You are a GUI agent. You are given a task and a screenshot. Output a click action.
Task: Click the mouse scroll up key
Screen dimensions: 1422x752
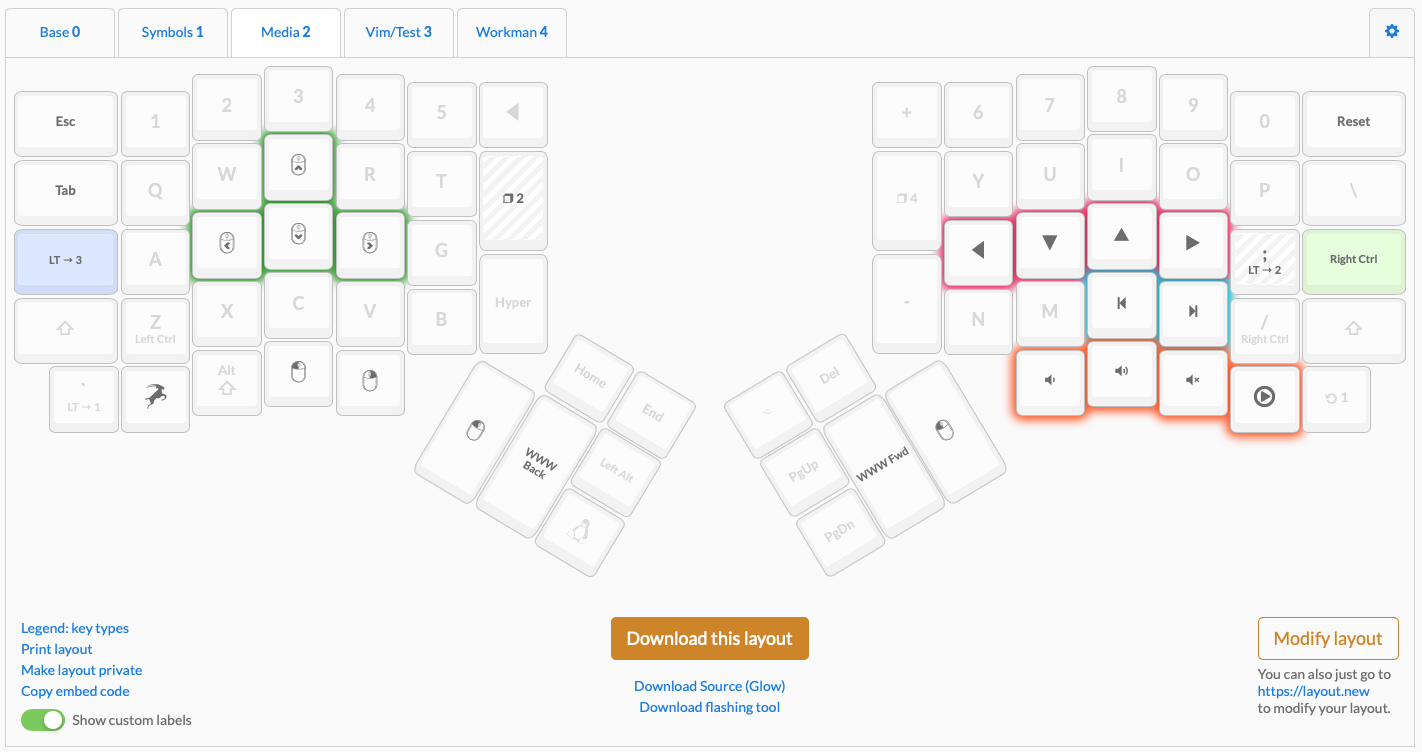tap(298, 167)
